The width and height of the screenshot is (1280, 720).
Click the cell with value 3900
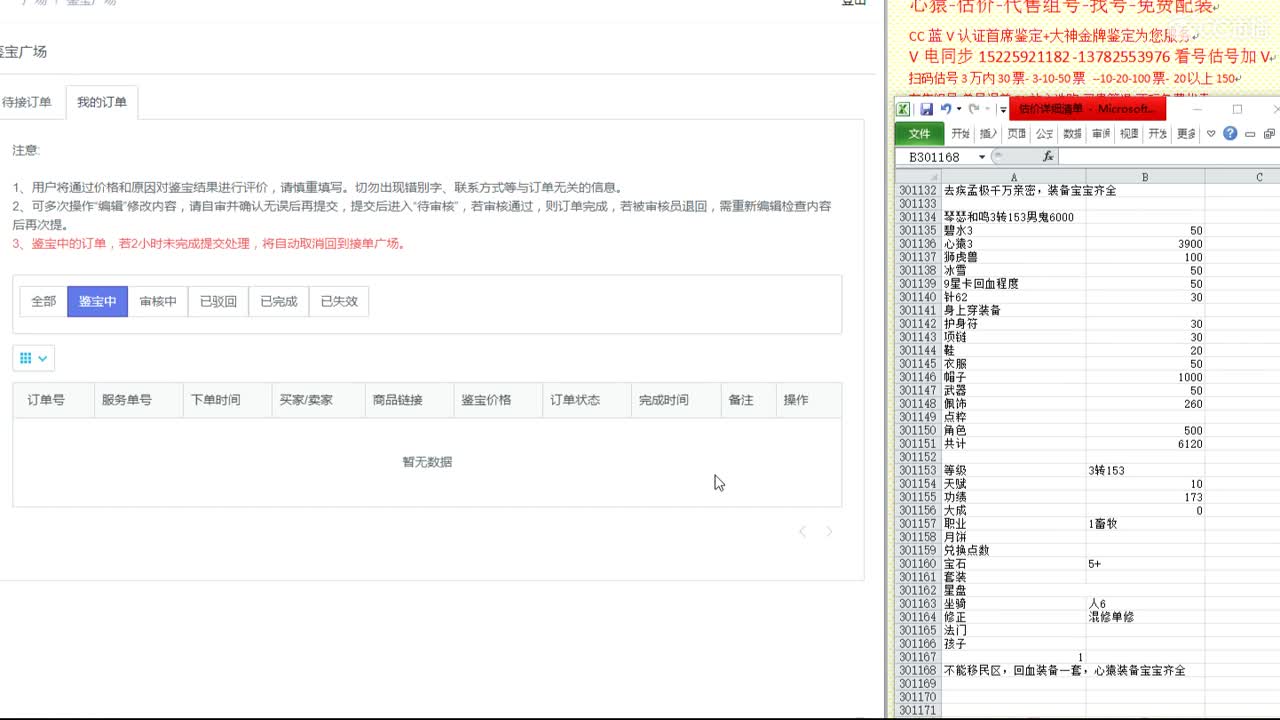coord(1145,244)
